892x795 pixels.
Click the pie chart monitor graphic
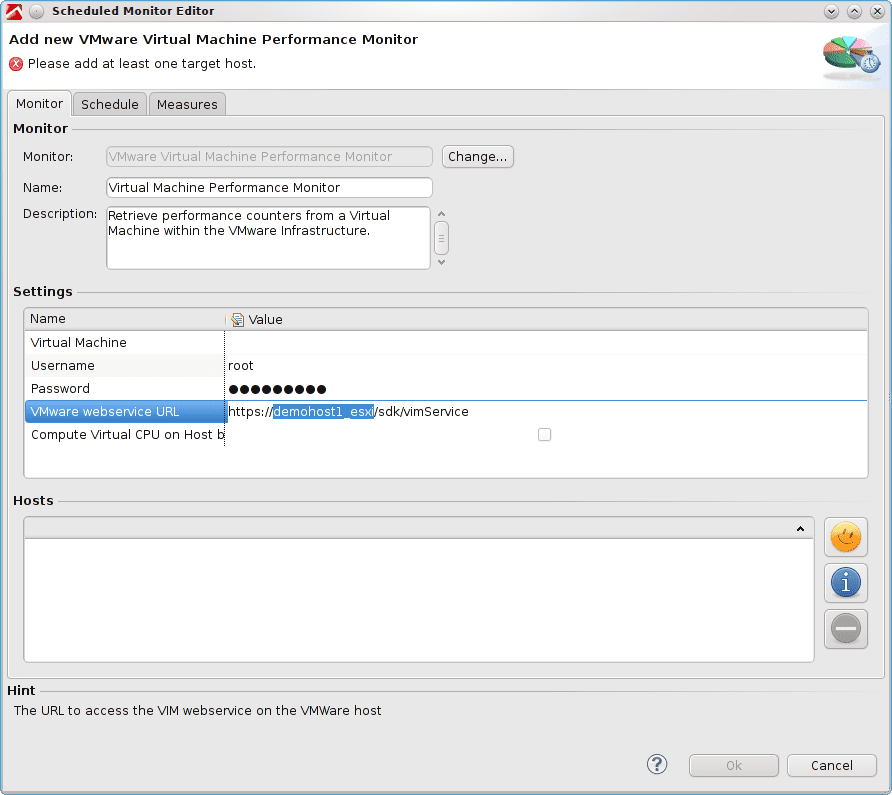(x=852, y=59)
